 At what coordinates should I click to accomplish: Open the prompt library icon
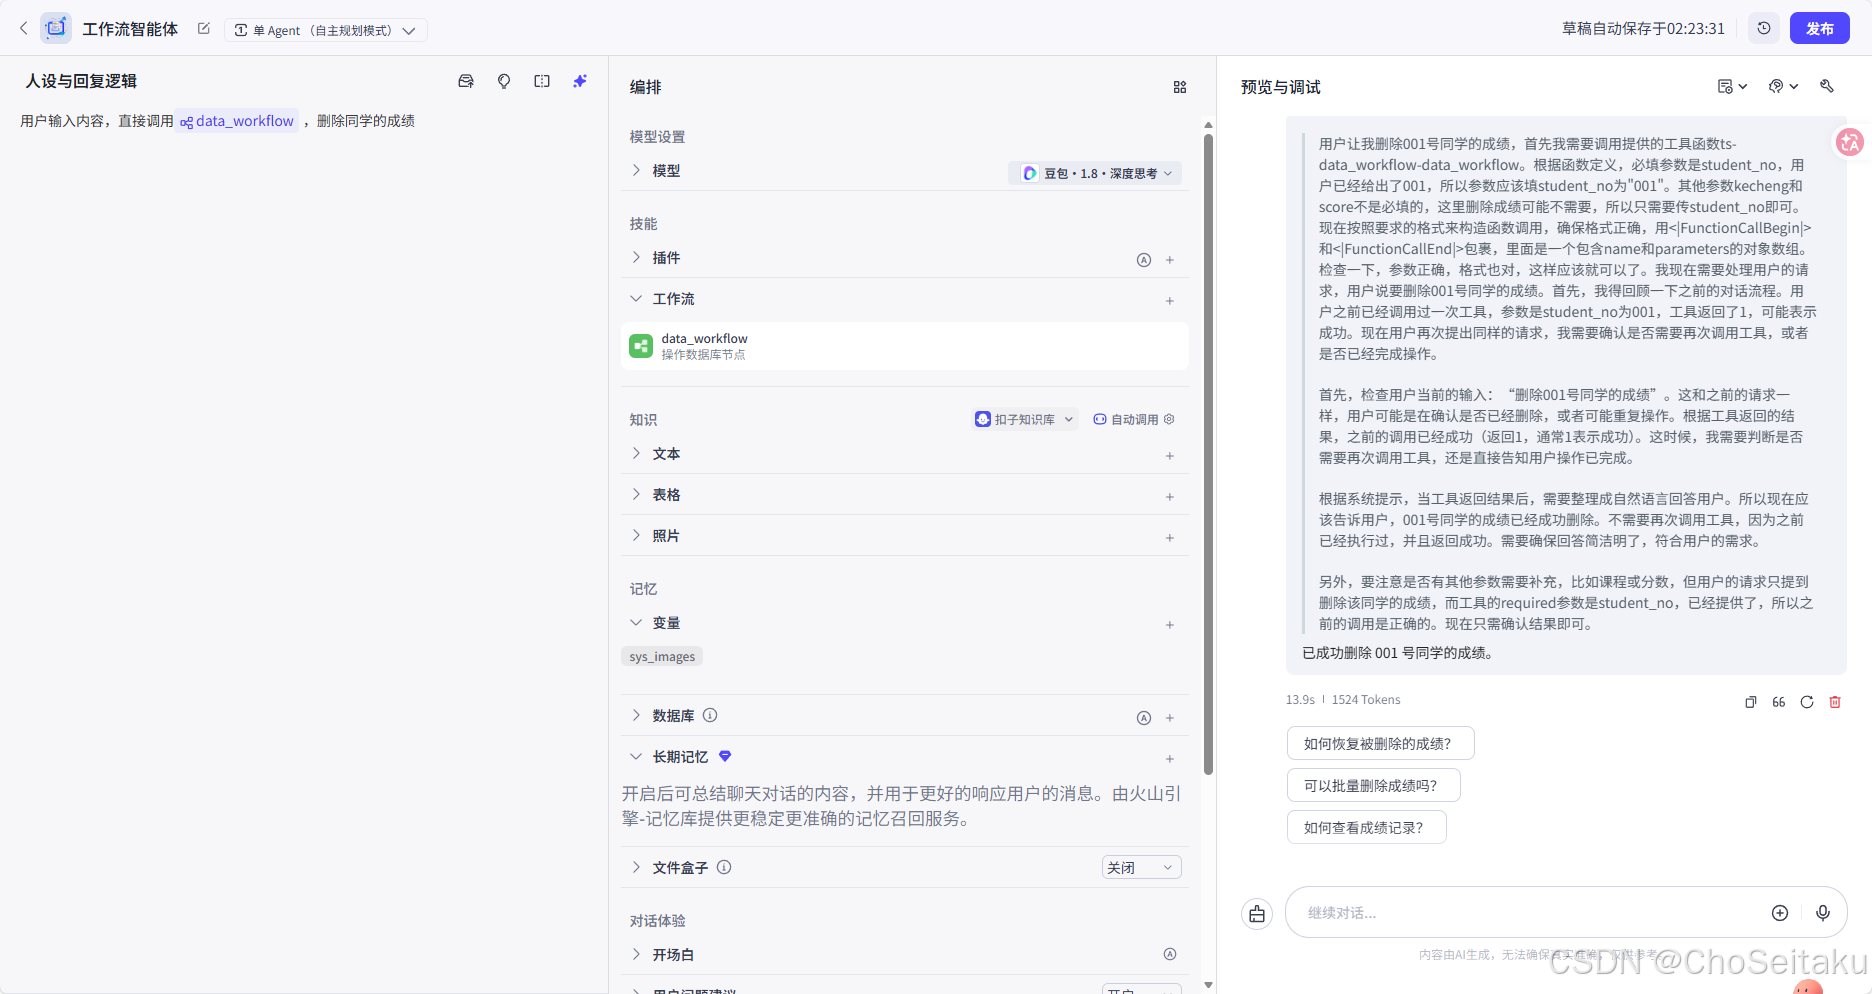pos(466,81)
